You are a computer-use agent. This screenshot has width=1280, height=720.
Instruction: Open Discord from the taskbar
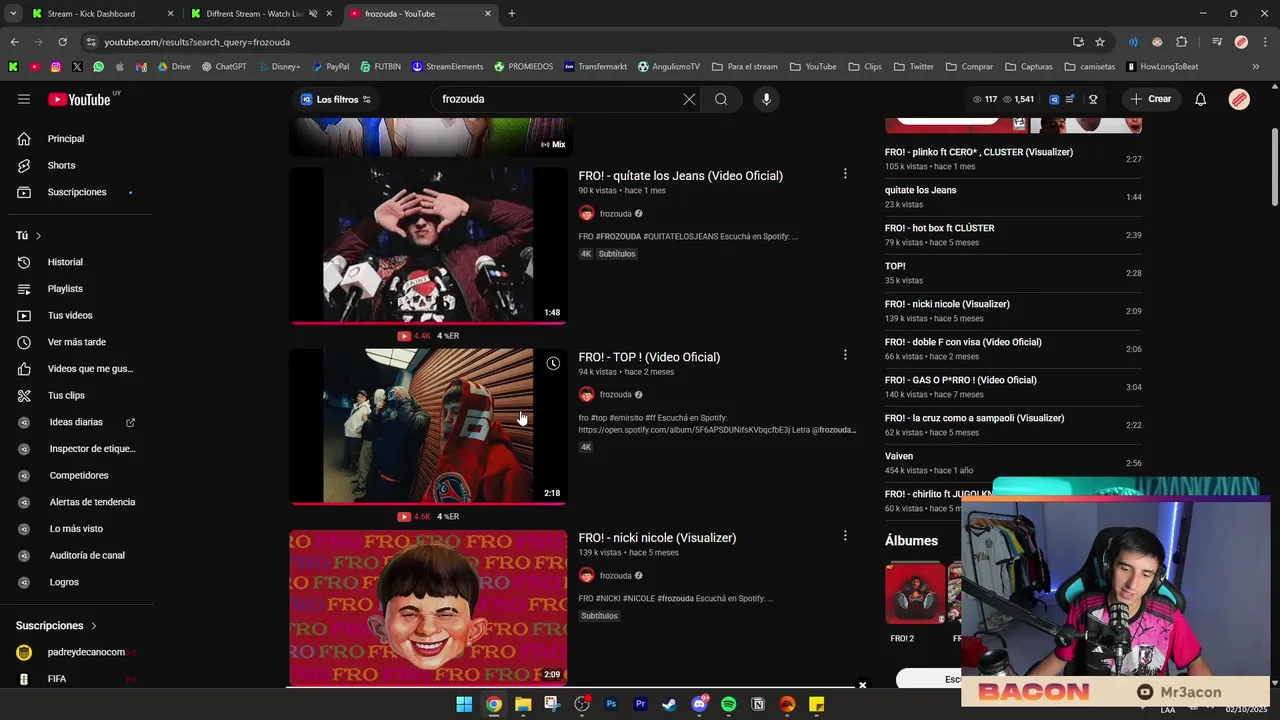click(x=699, y=704)
